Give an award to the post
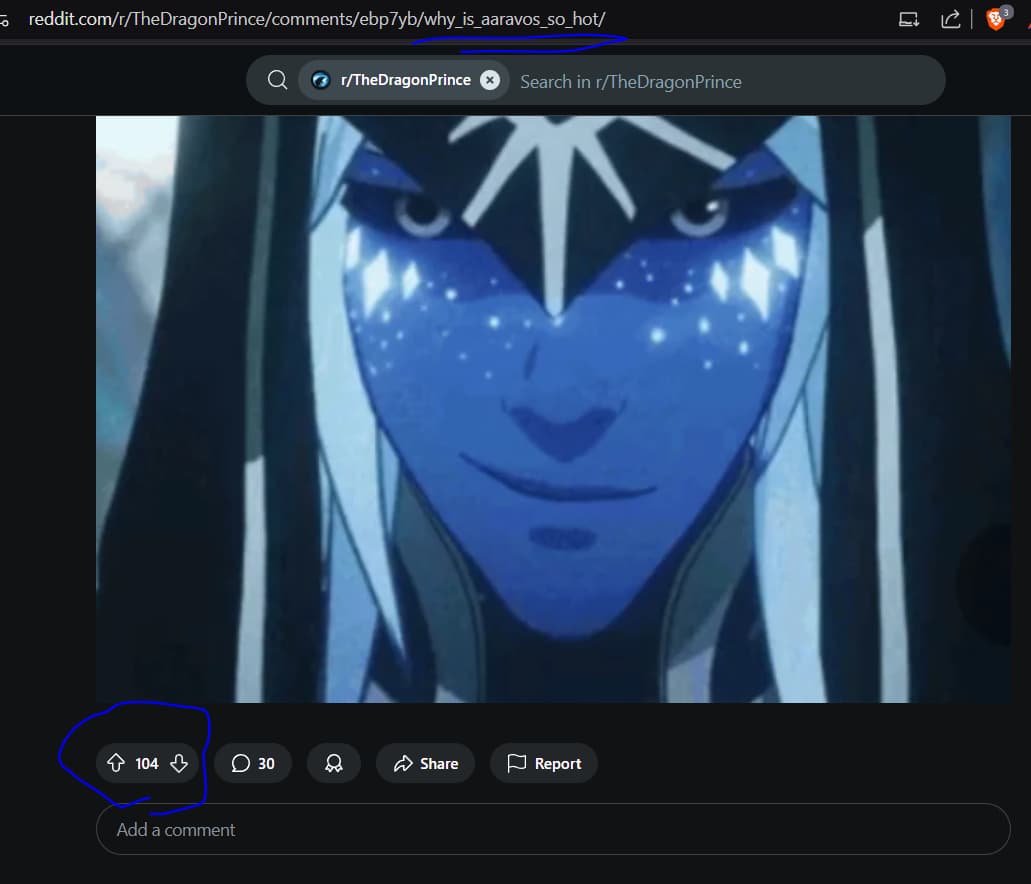 pos(334,763)
